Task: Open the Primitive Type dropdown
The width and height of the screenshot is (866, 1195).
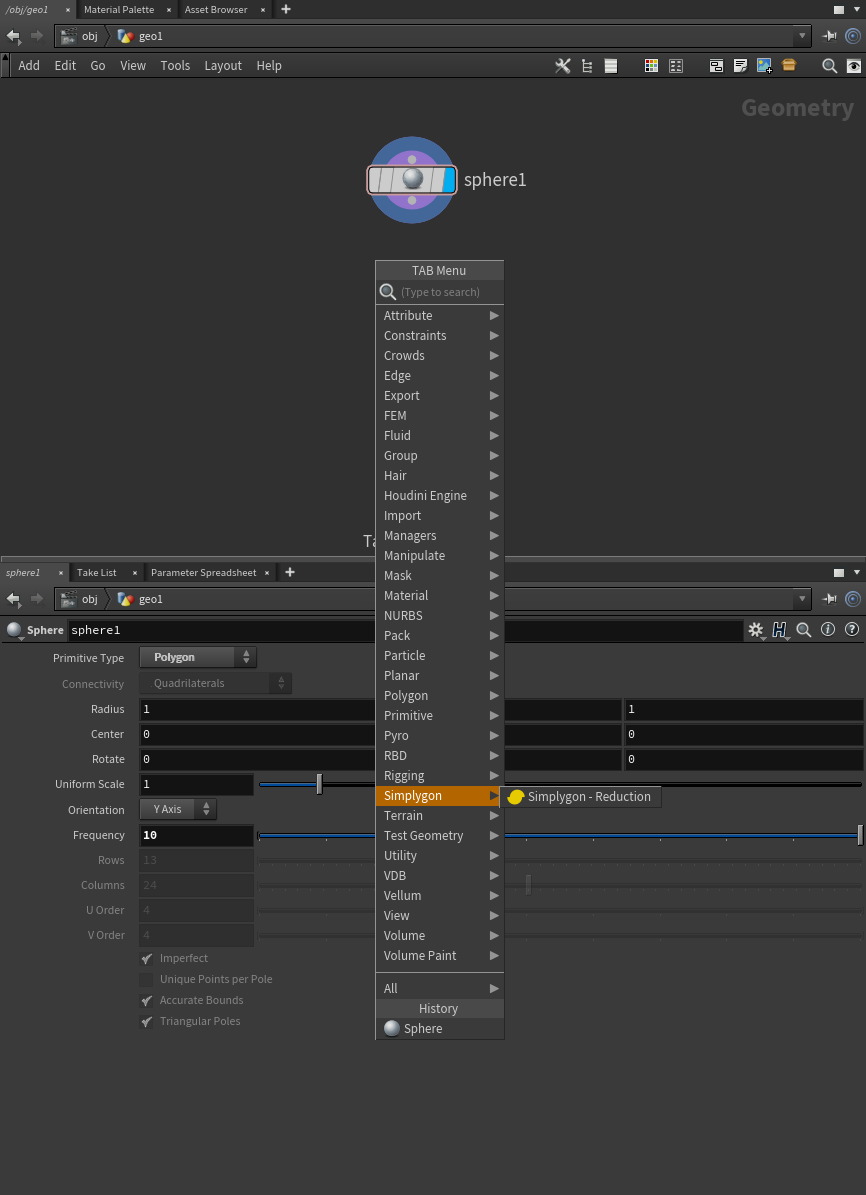Action: click(x=197, y=657)
